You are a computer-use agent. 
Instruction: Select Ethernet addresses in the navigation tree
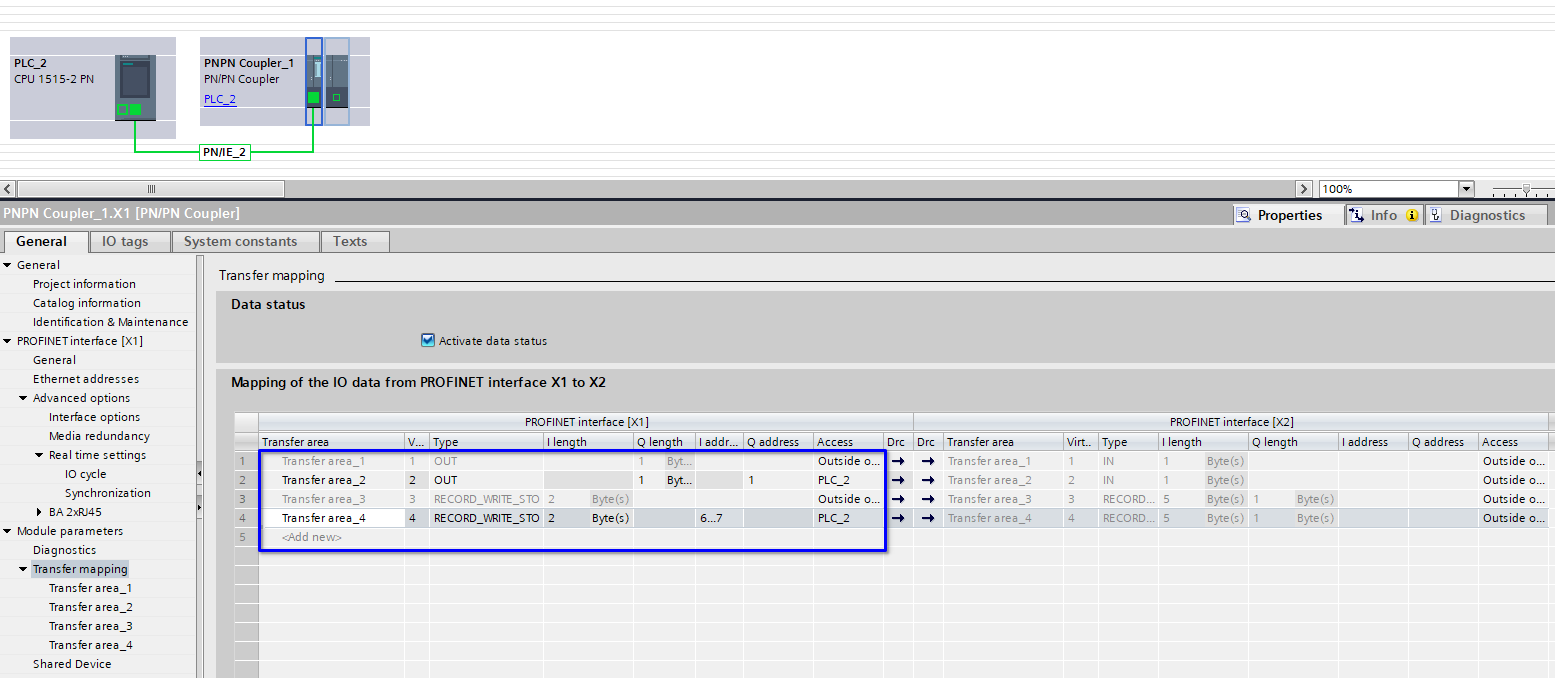(86, 379)
